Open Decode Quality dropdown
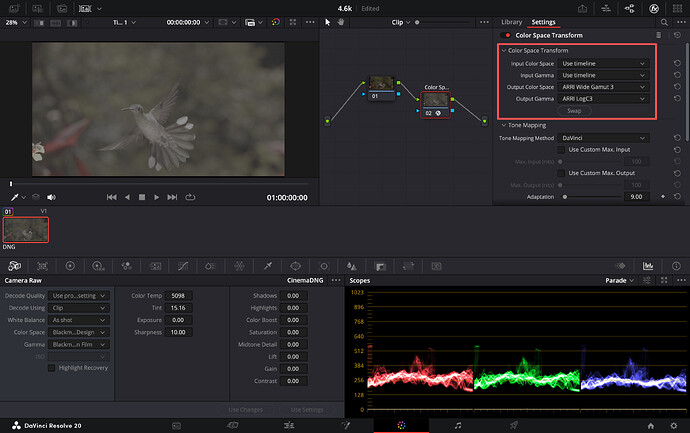This screenshot has width=690, height=433. [x=79, y=296]
